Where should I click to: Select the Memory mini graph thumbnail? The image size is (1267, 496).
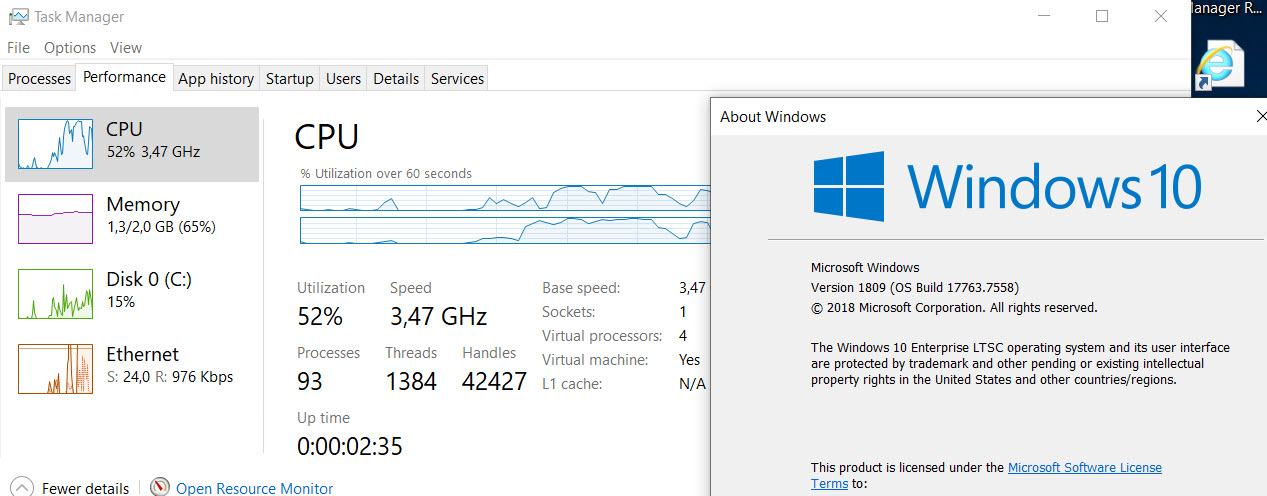[x=56, y=219]
